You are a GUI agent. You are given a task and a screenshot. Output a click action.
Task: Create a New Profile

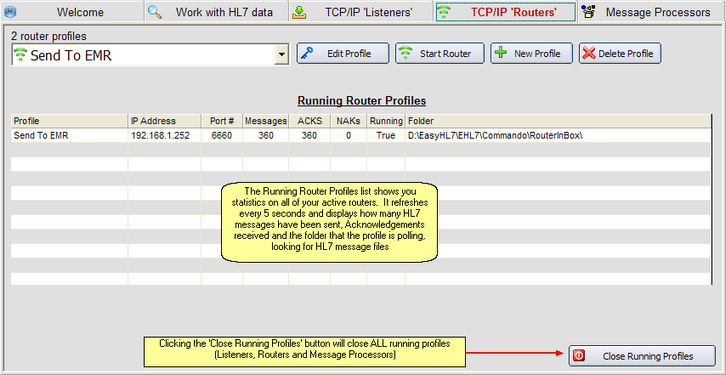pyautogui.click(x=532, y=53)
